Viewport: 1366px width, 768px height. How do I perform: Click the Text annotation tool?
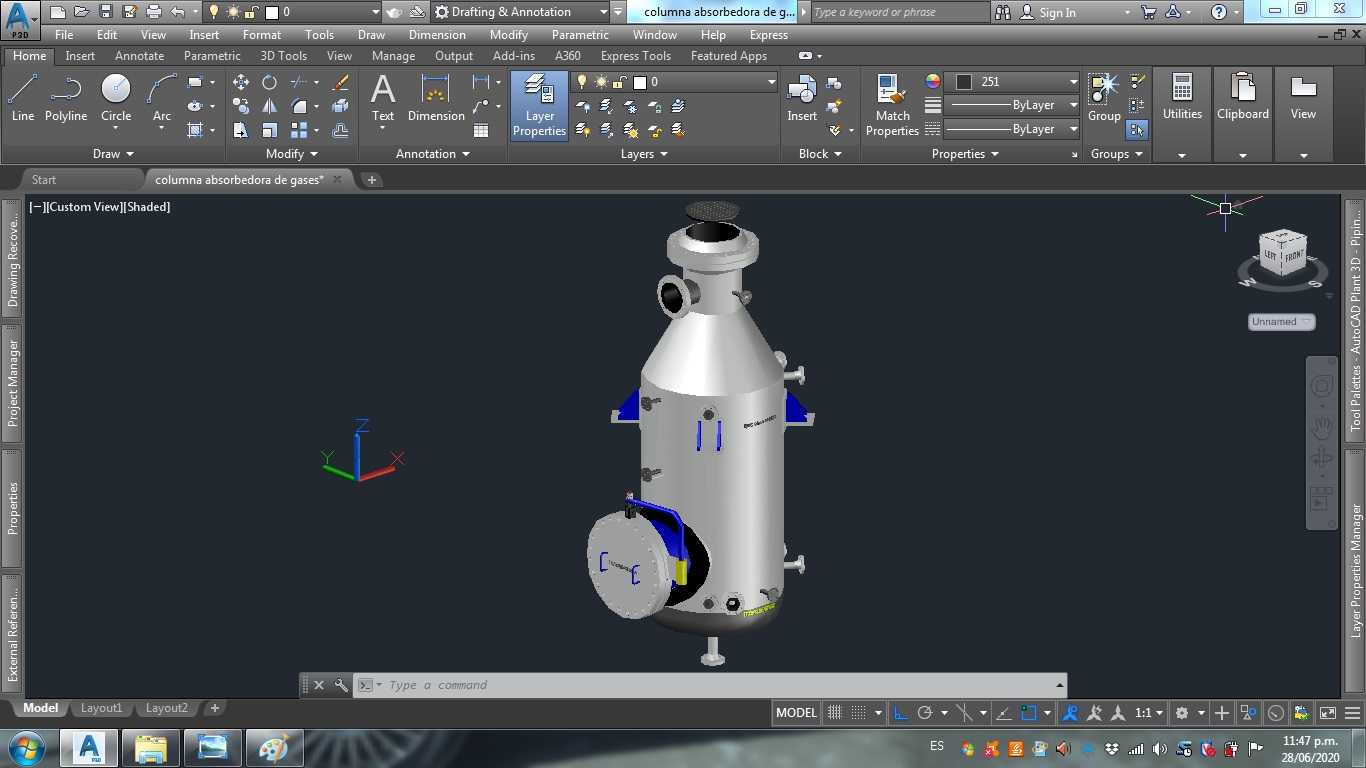tap(383, 98)
